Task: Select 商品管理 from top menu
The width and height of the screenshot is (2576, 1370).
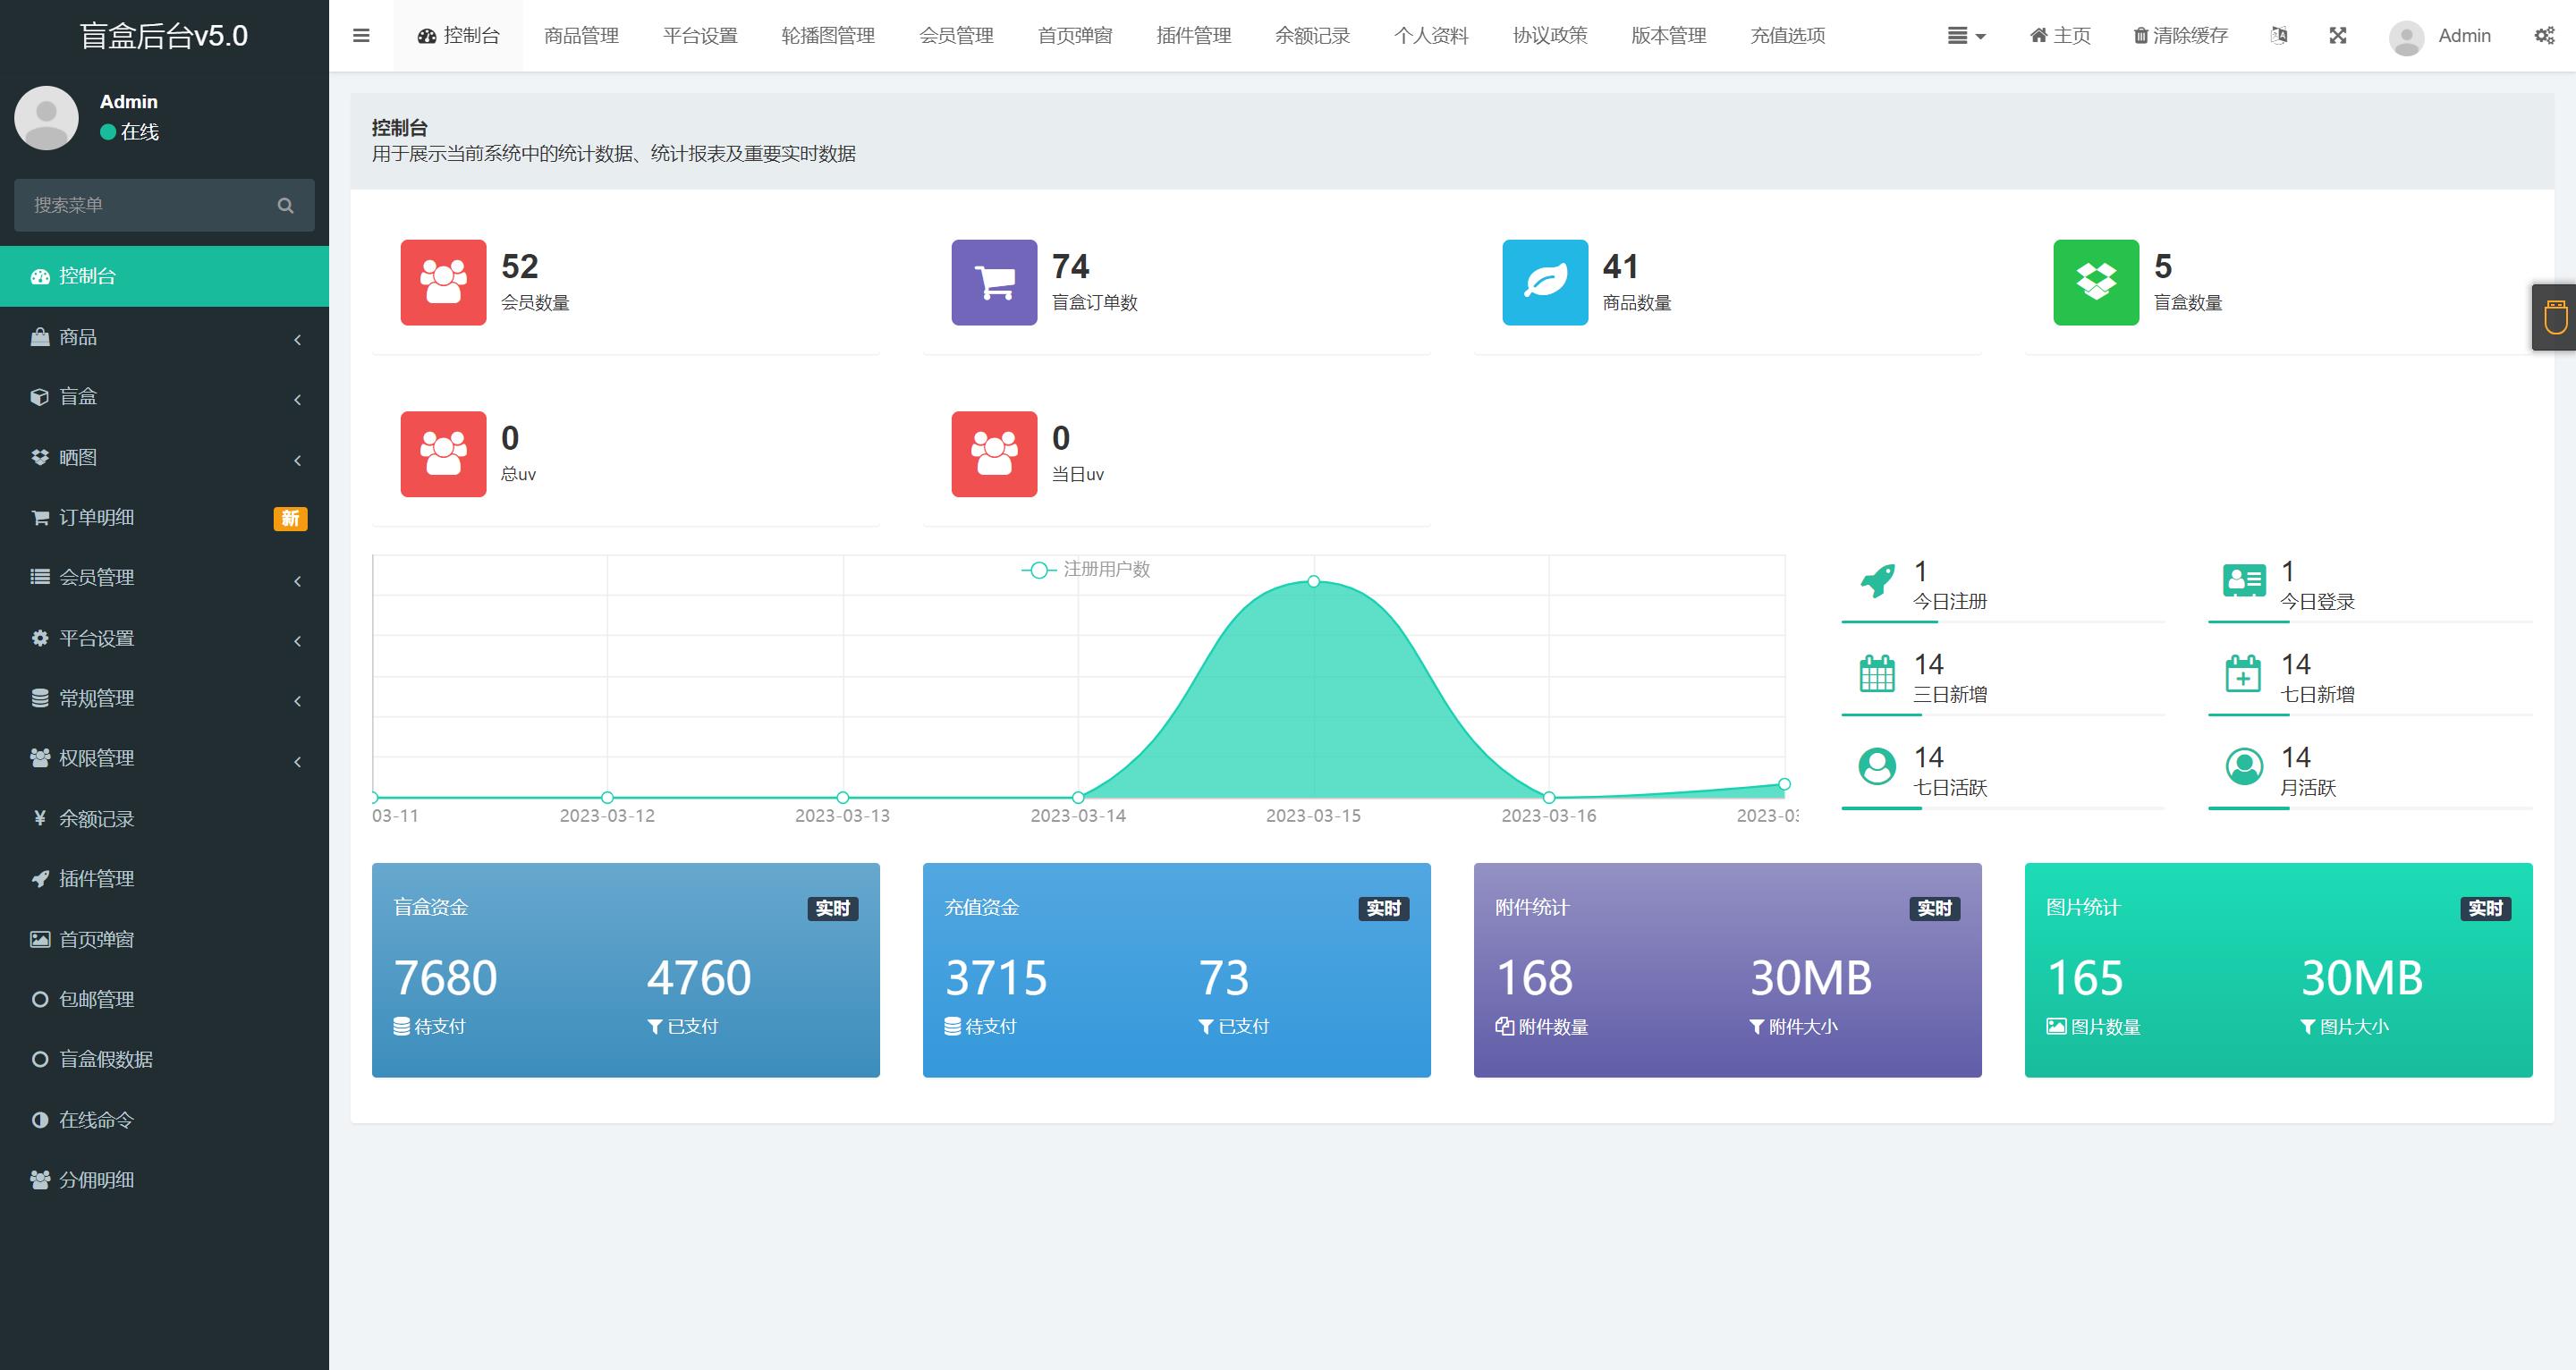Action: [580, 32]
